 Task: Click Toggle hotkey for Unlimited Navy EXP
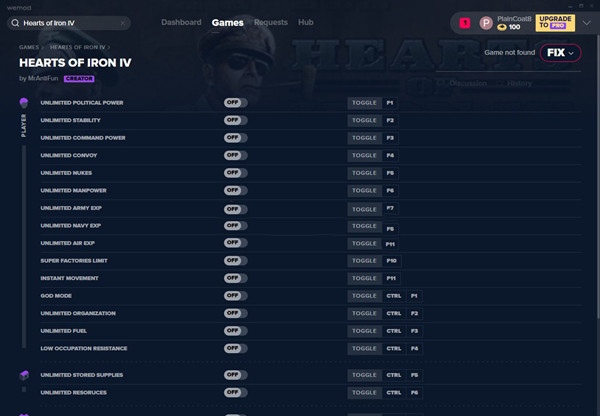click(364, 226)
